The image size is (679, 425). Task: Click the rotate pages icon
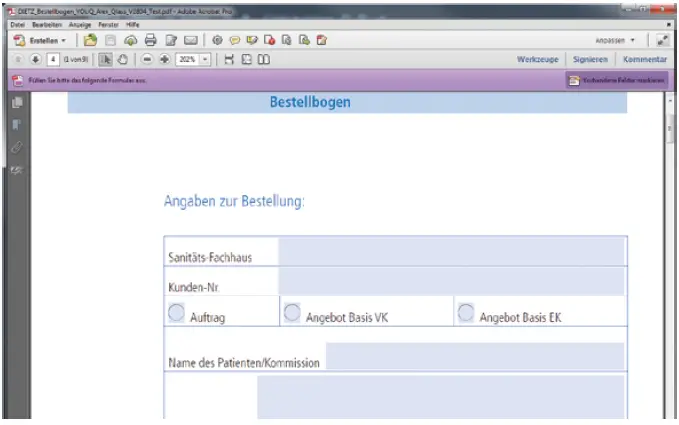pos(287,40)
